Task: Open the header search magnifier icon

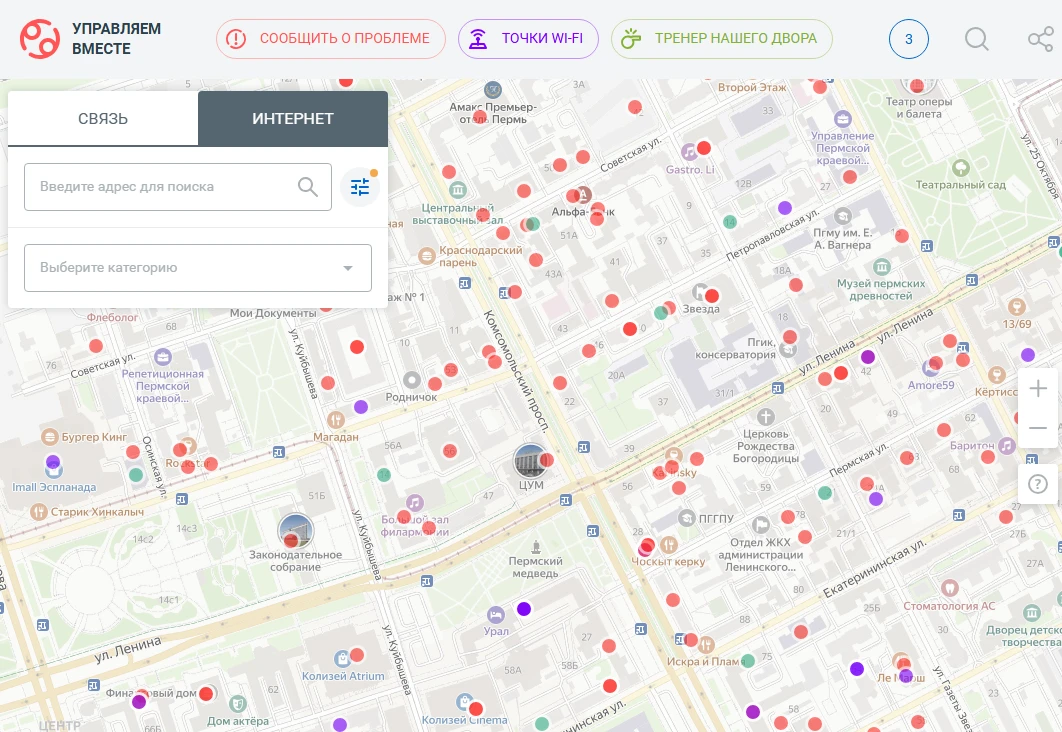Action: coord(976,39)
